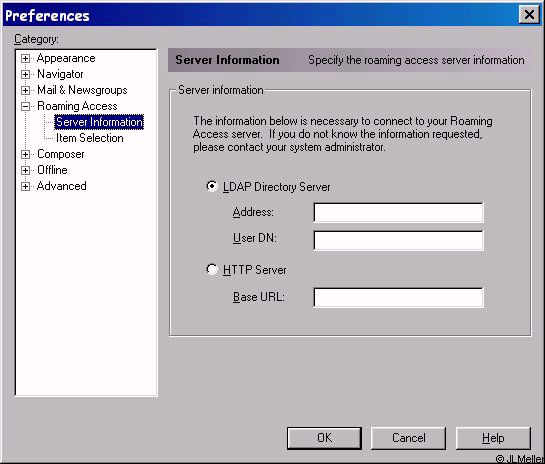Screen dimensions: 545x464
Task: Confirm preferences with OK button
Action: 324,438
